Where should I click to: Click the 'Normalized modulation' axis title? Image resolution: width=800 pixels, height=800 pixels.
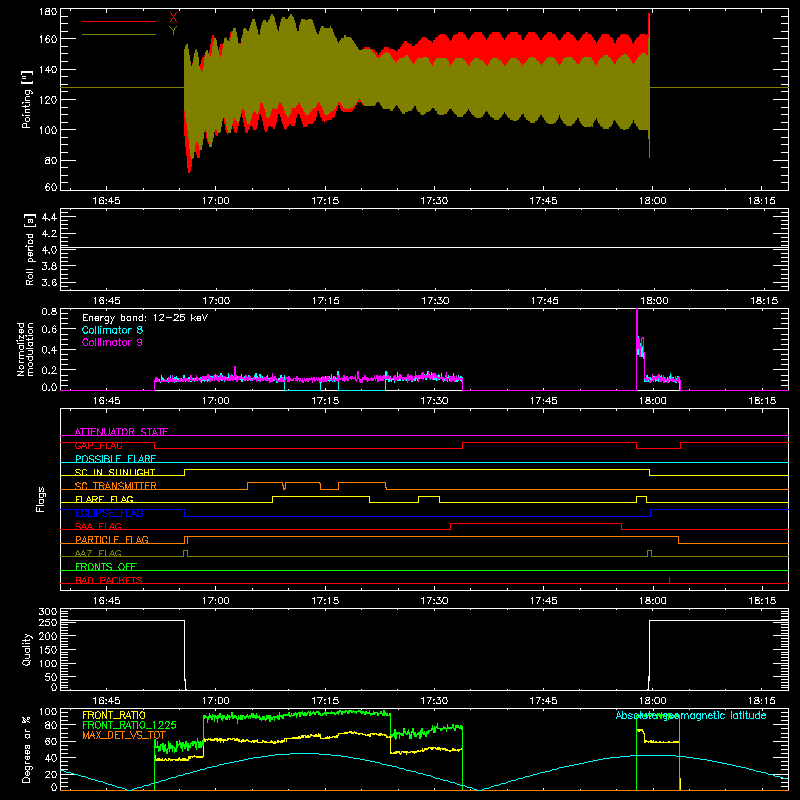25,349
